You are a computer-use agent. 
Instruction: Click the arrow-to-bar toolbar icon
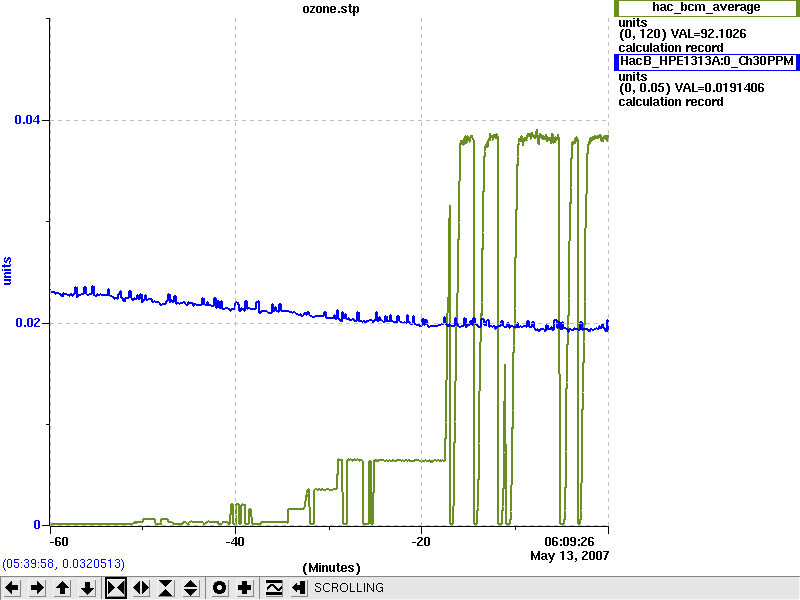299,588
